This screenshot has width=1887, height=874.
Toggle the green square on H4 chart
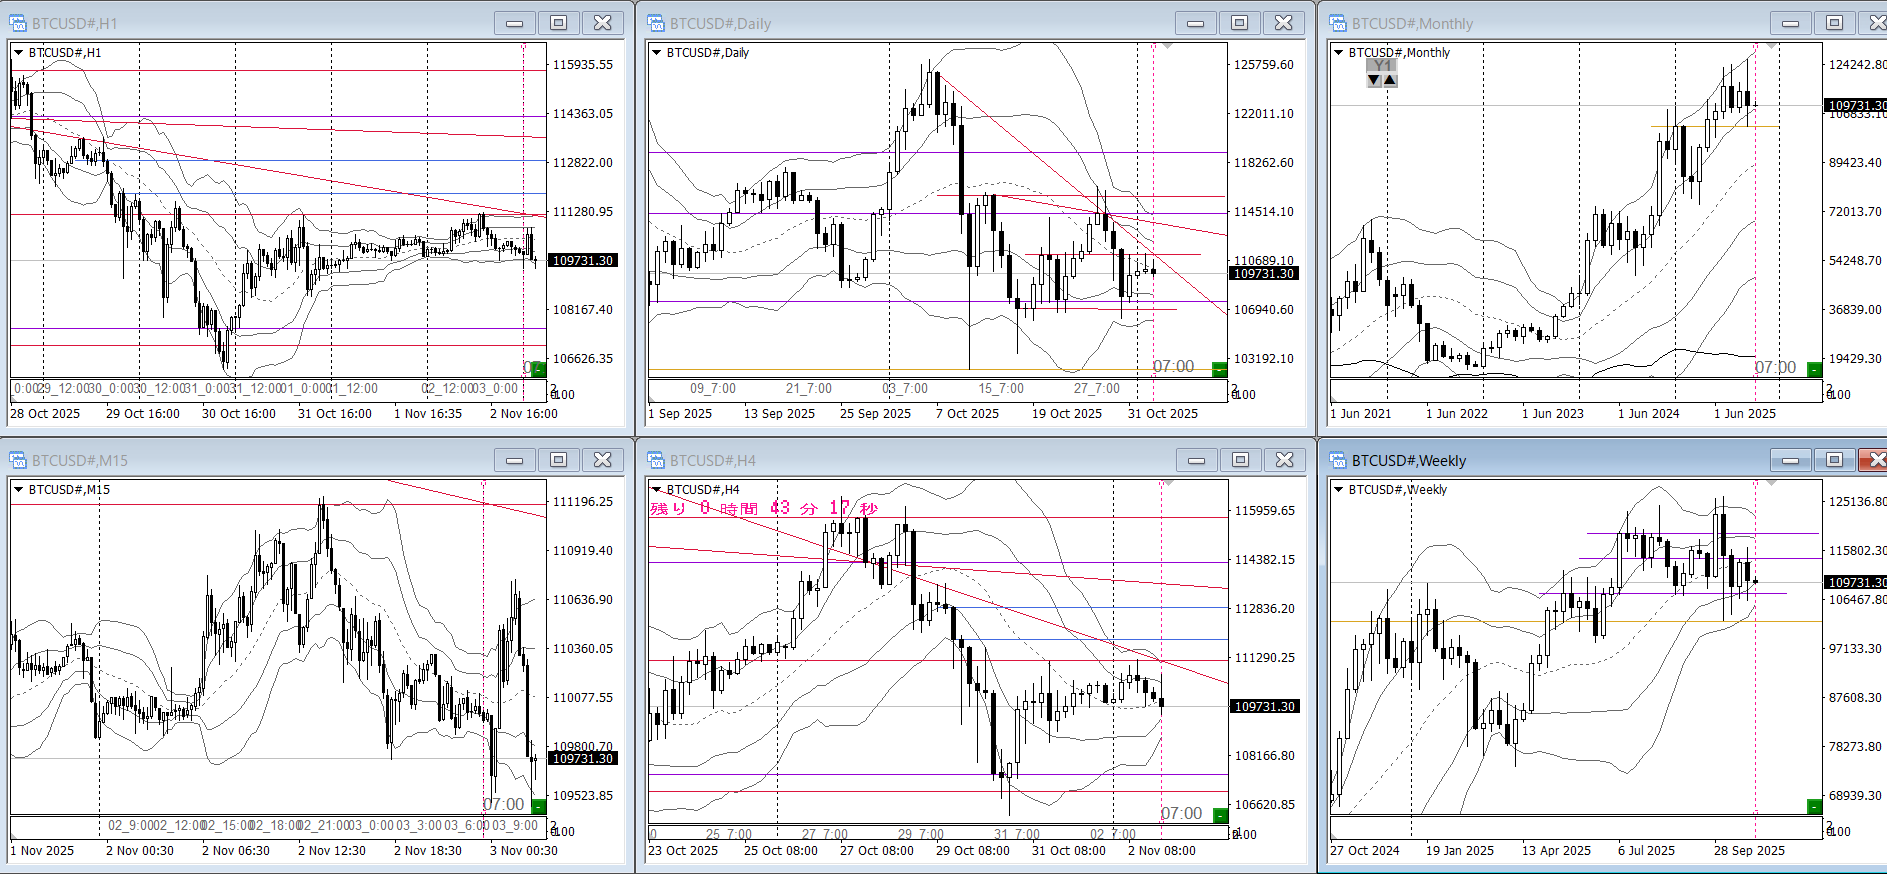[x=1219, y=815]
